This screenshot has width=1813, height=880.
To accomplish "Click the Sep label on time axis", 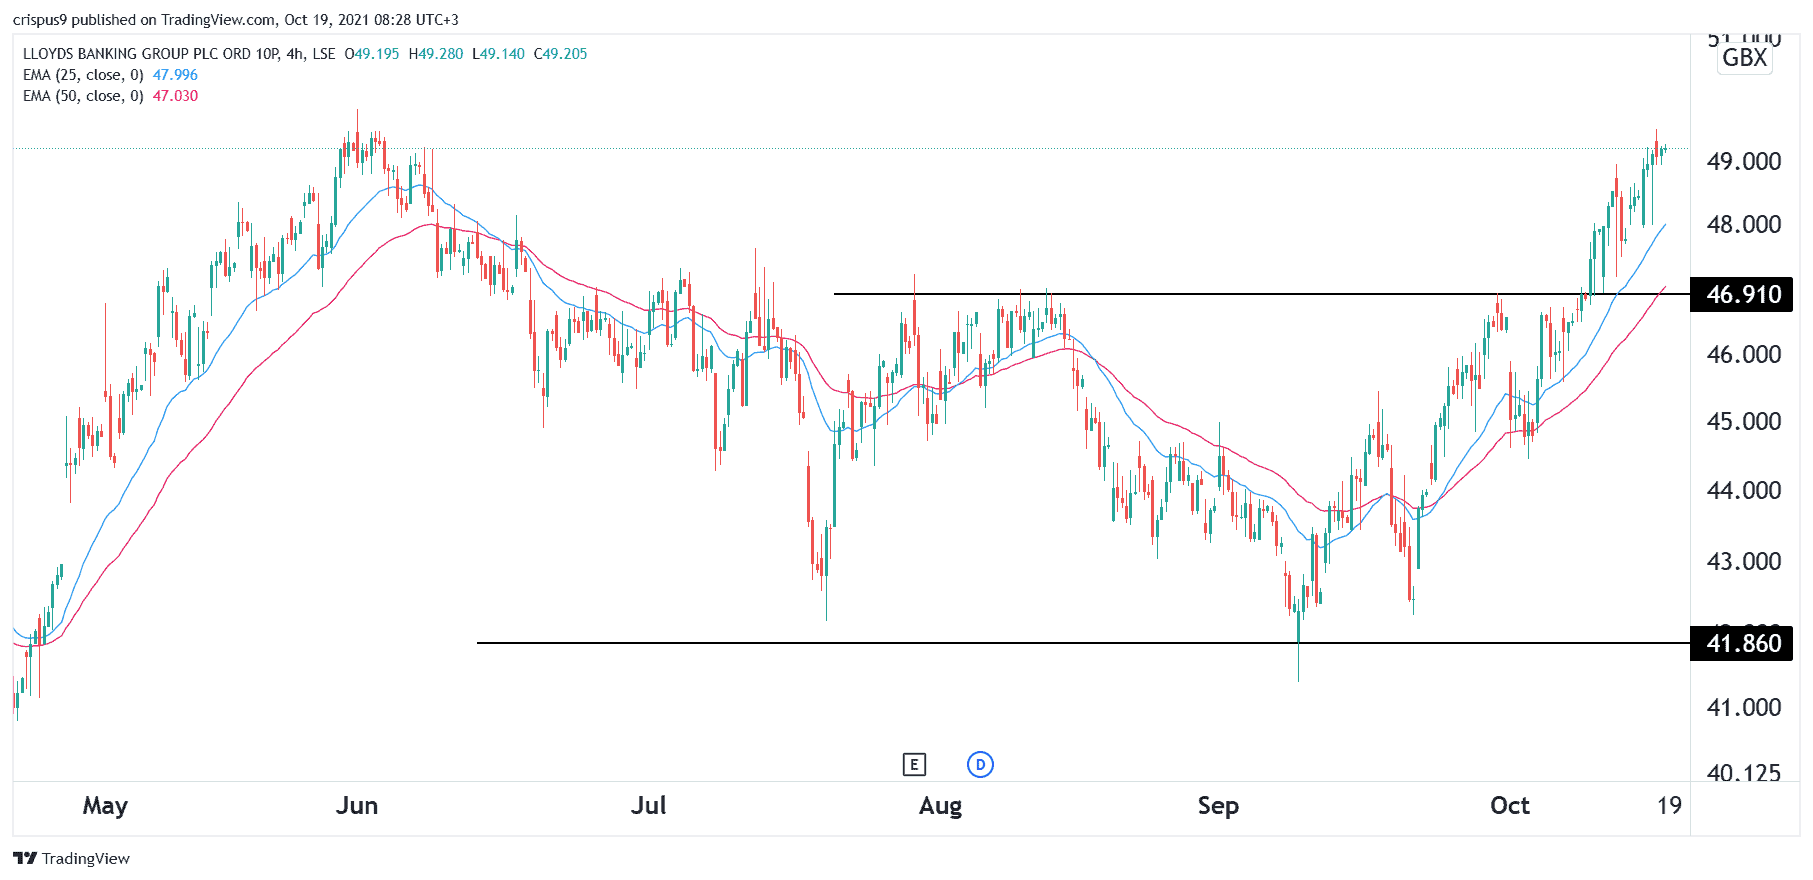I will 1218,806.
